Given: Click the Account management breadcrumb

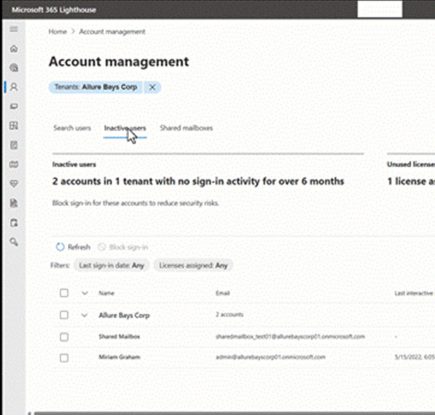Looking at the screenshot, I should [x=112, y=32].
